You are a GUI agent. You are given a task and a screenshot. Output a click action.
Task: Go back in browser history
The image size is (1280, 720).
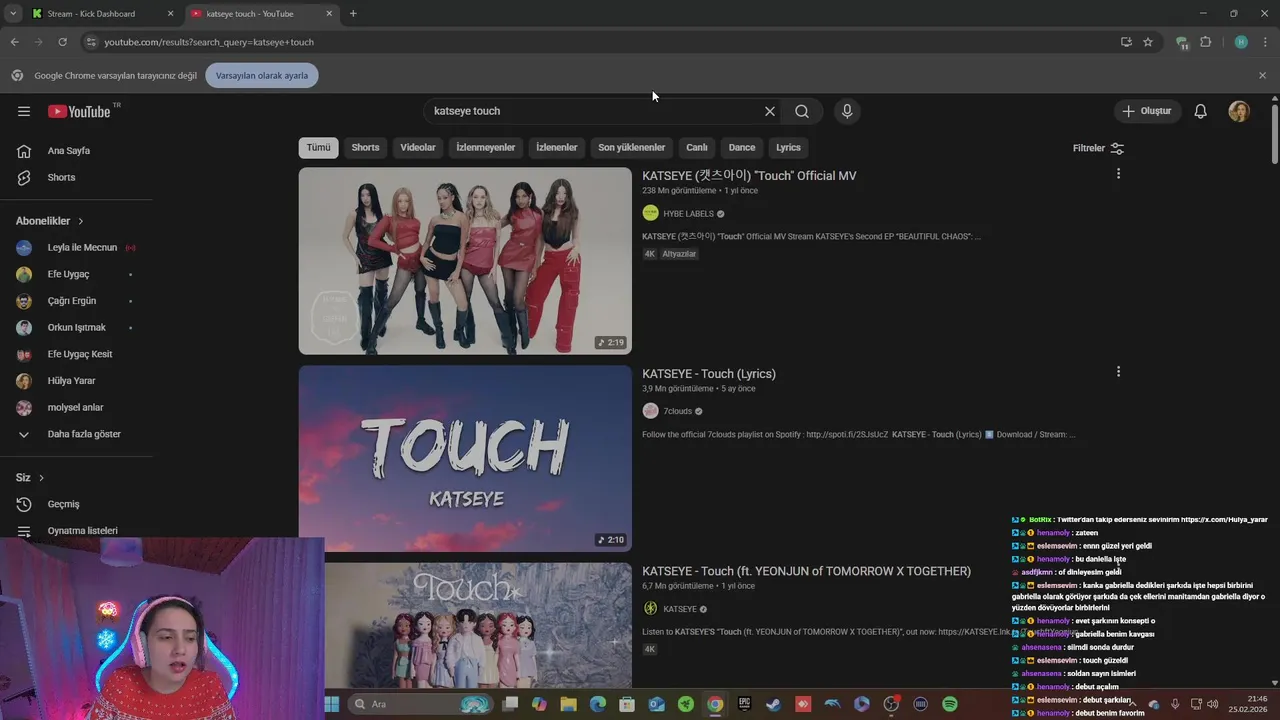pyautogui.click(x=14, y=42)
